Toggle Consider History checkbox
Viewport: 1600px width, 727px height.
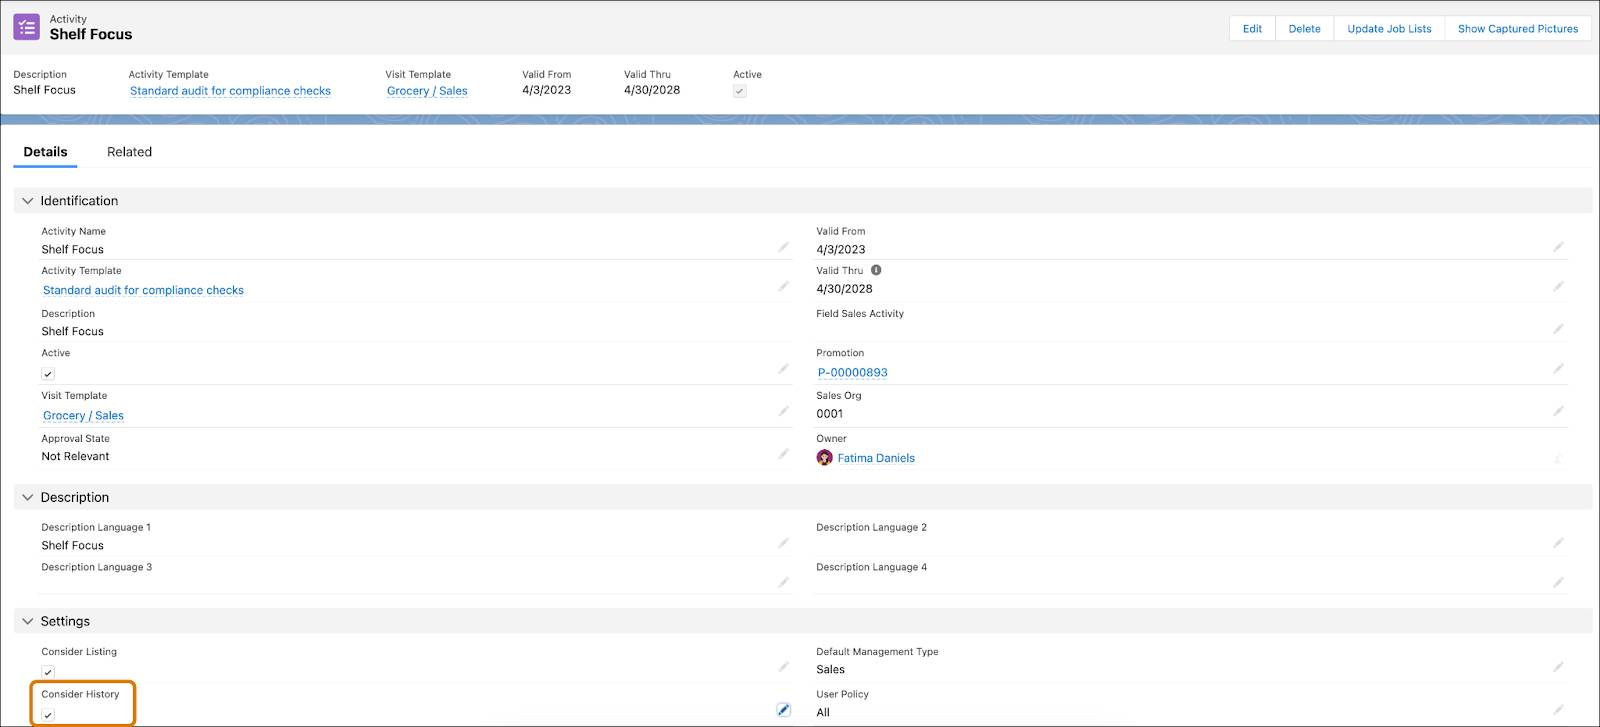coord(48,715)
